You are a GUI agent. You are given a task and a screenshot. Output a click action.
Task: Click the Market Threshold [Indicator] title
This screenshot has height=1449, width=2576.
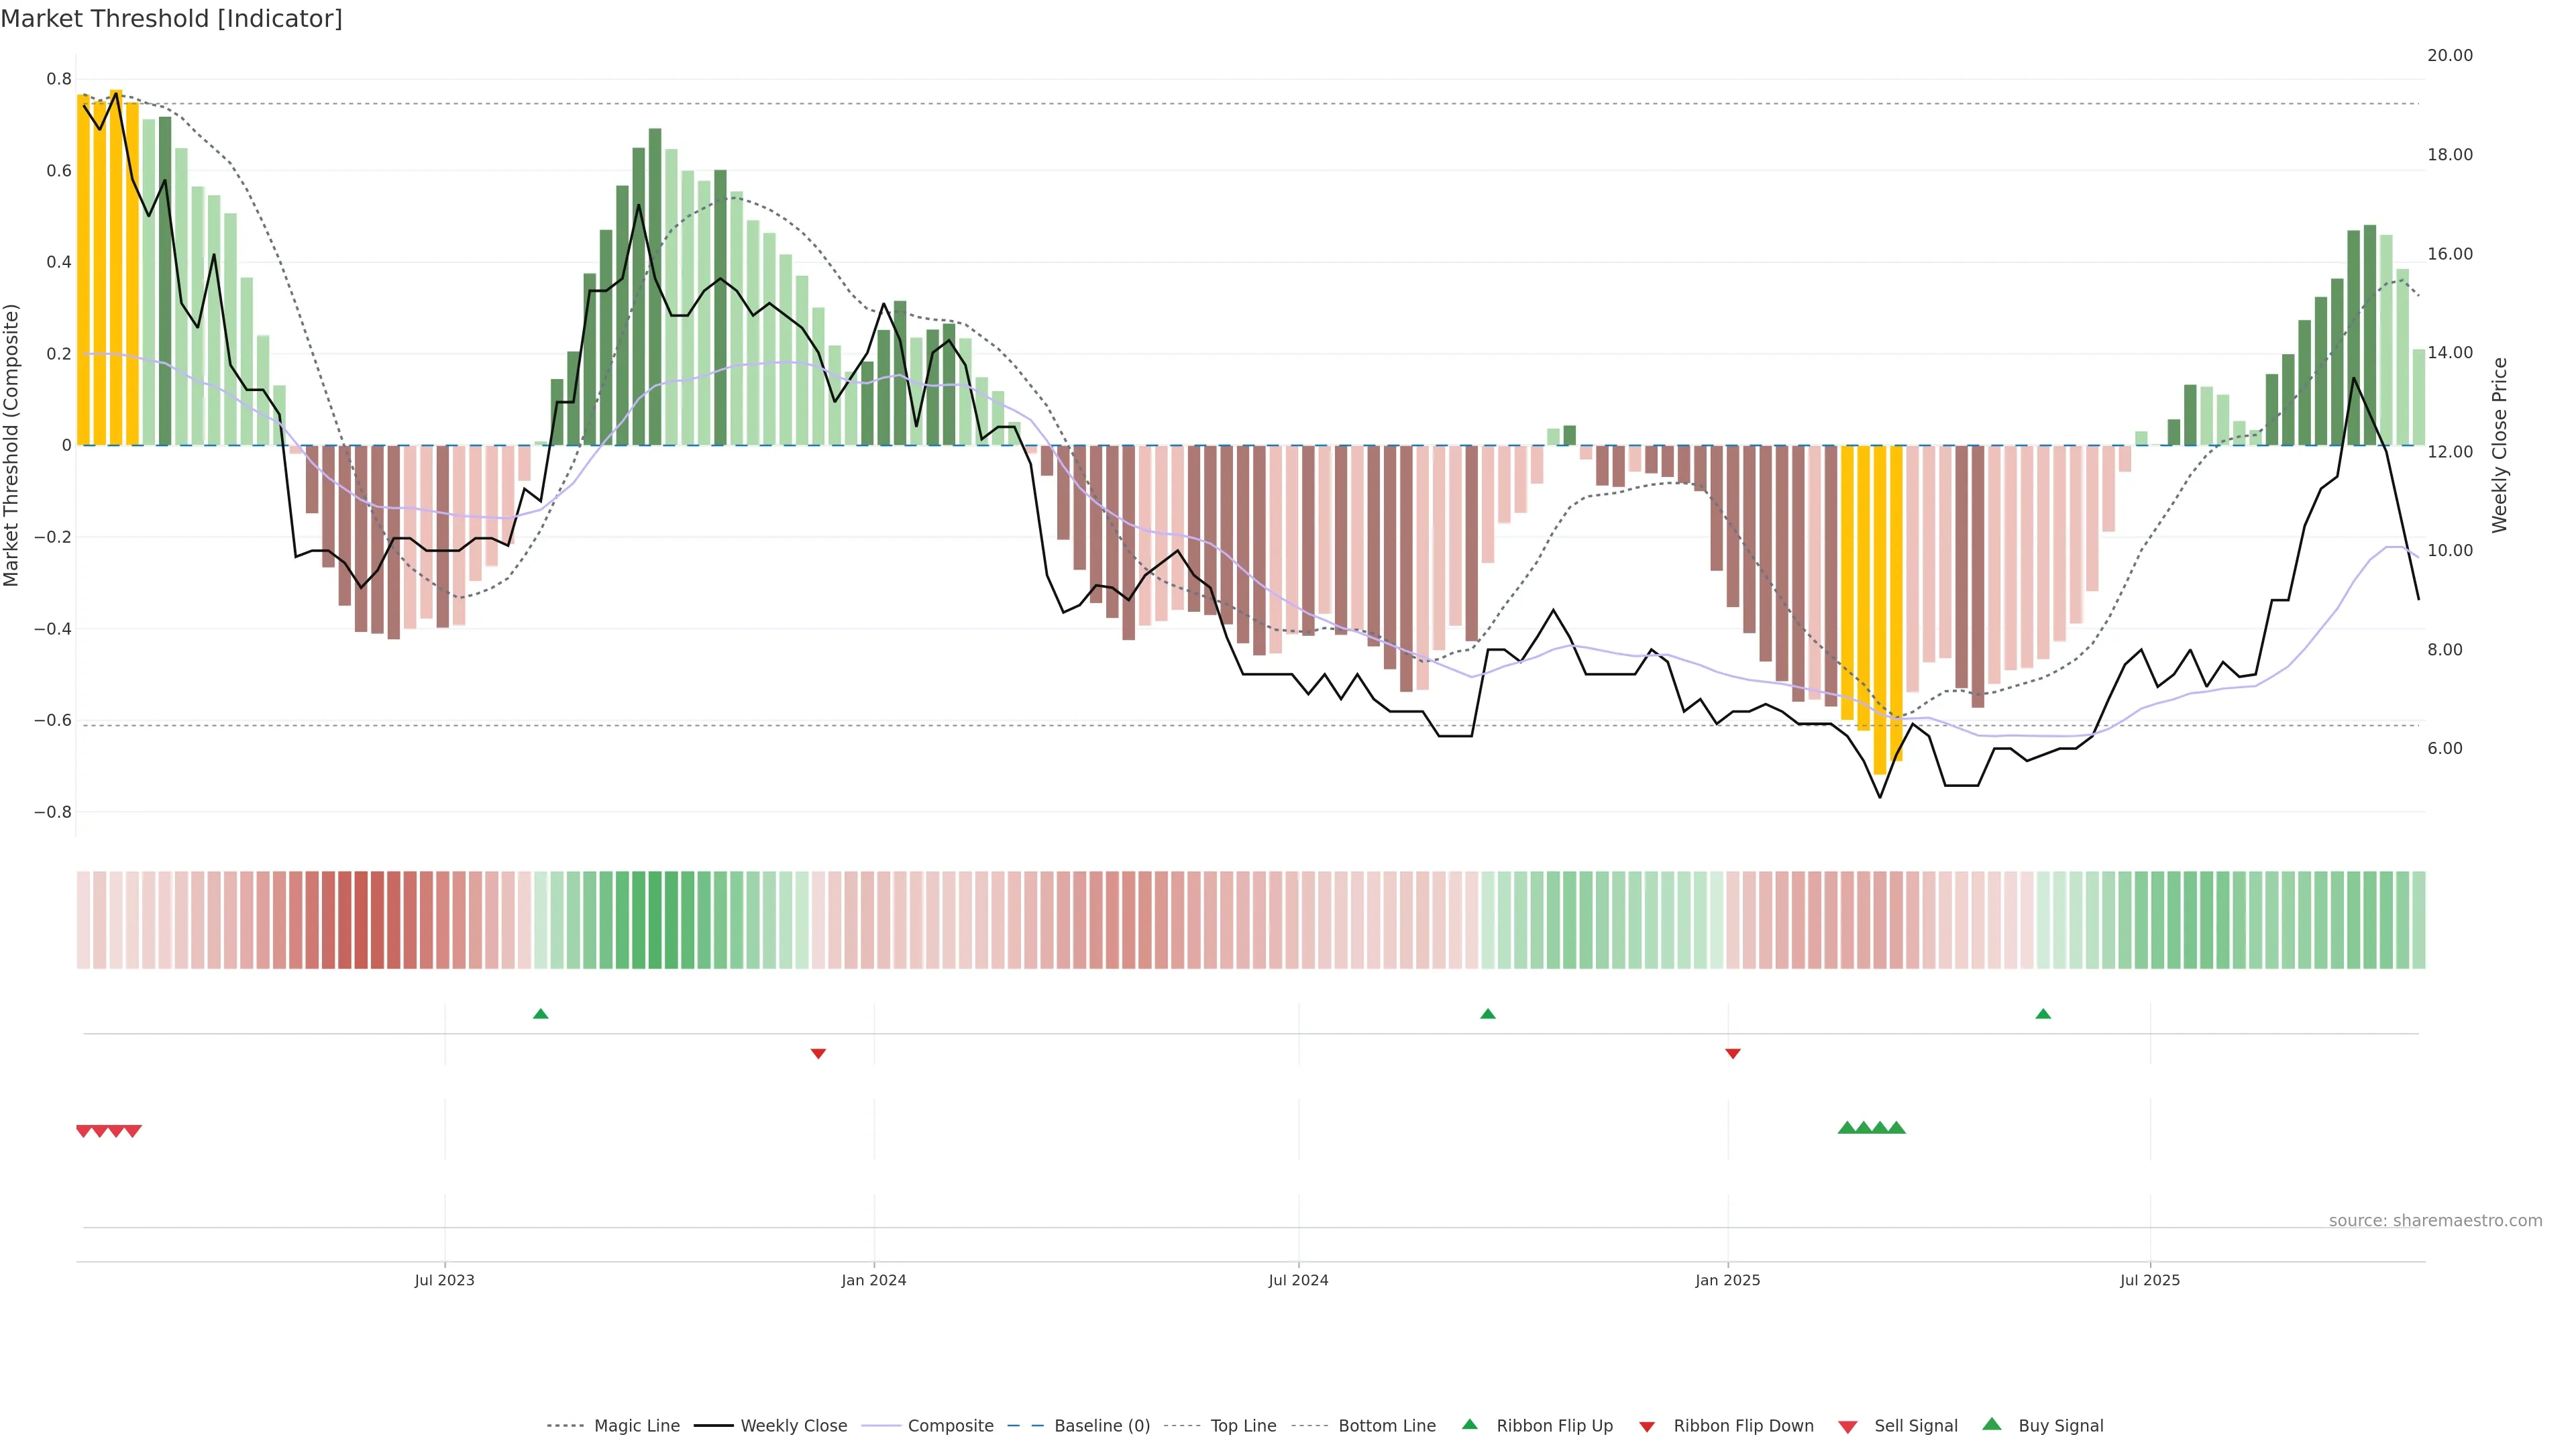point(171,19)
